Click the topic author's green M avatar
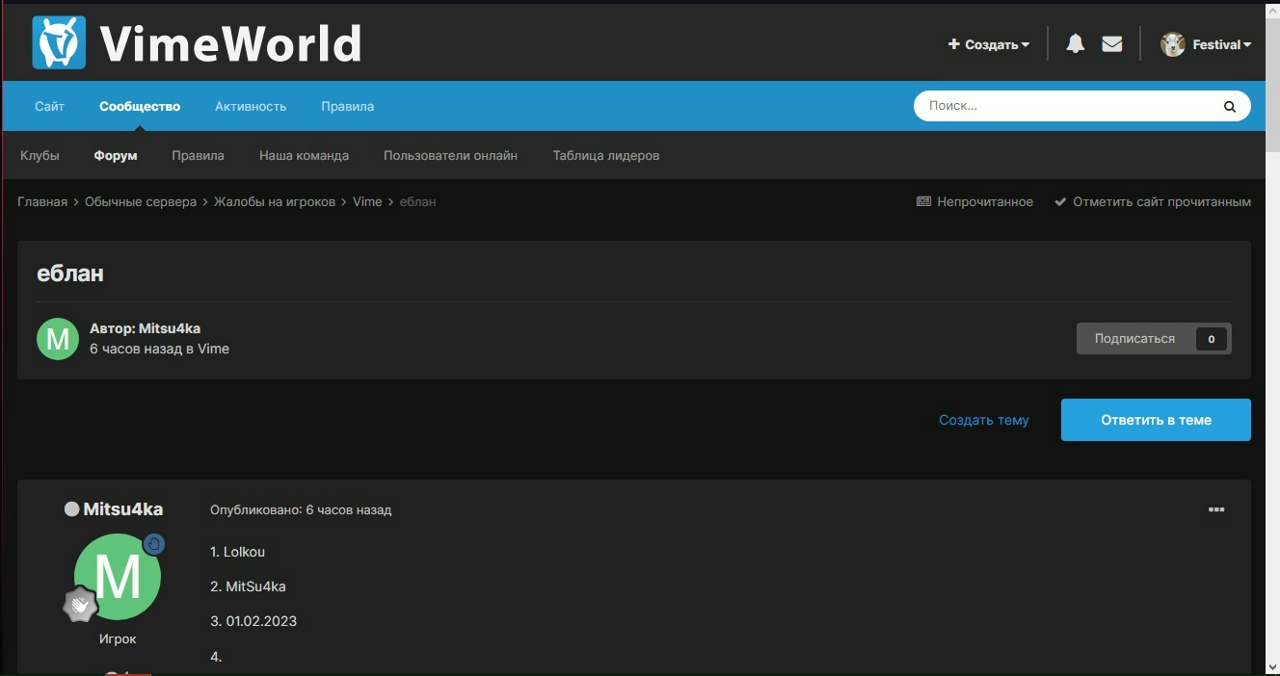Image resolution: width=1280 pixels, height=676 pixels. pyautogui.click(x=58, y=339)
